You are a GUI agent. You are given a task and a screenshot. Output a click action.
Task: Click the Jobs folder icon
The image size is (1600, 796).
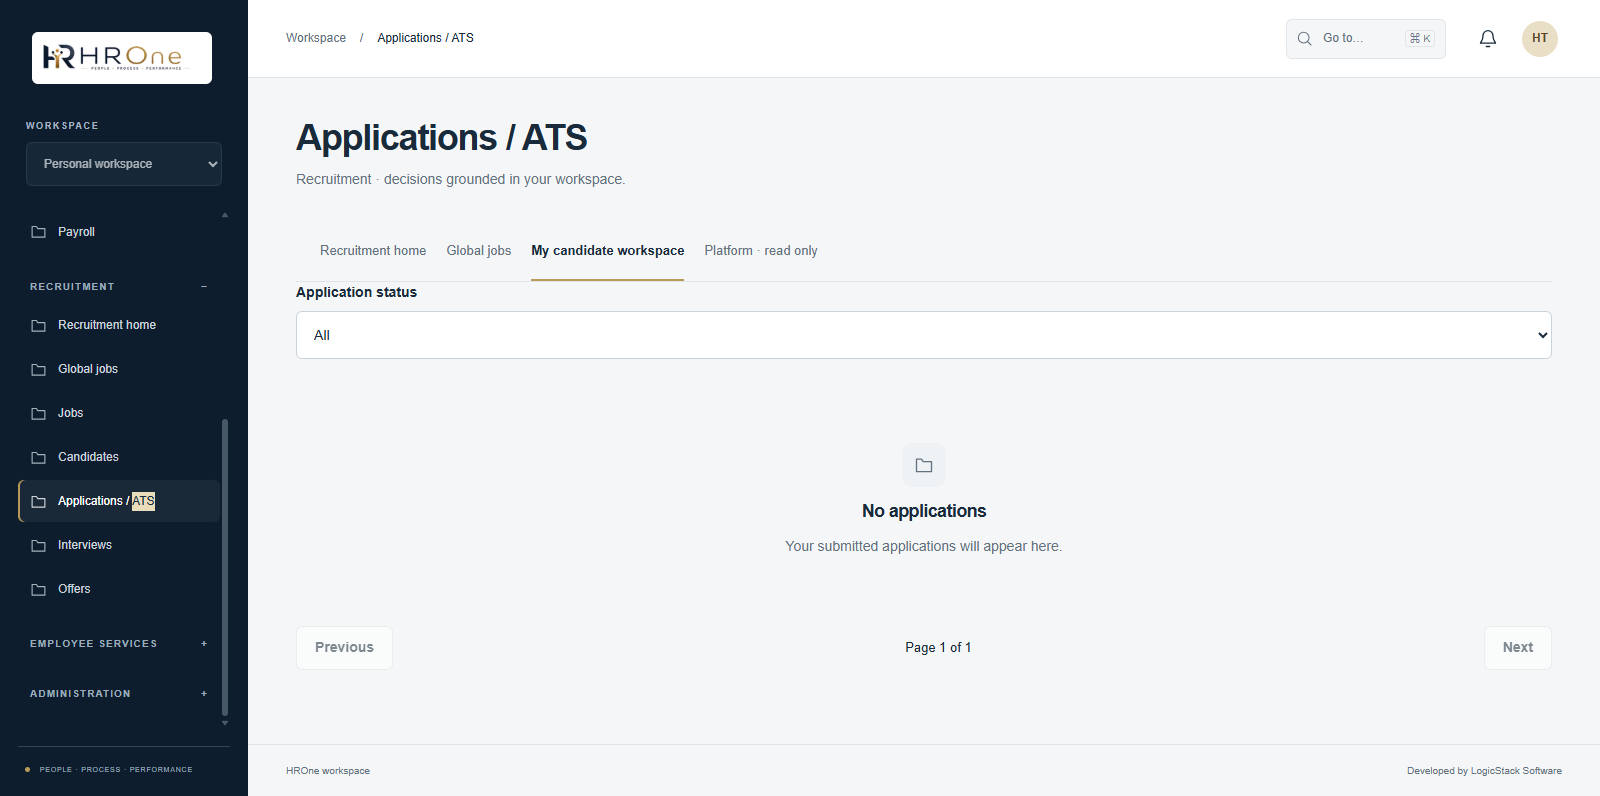click(x=39, y=413)
